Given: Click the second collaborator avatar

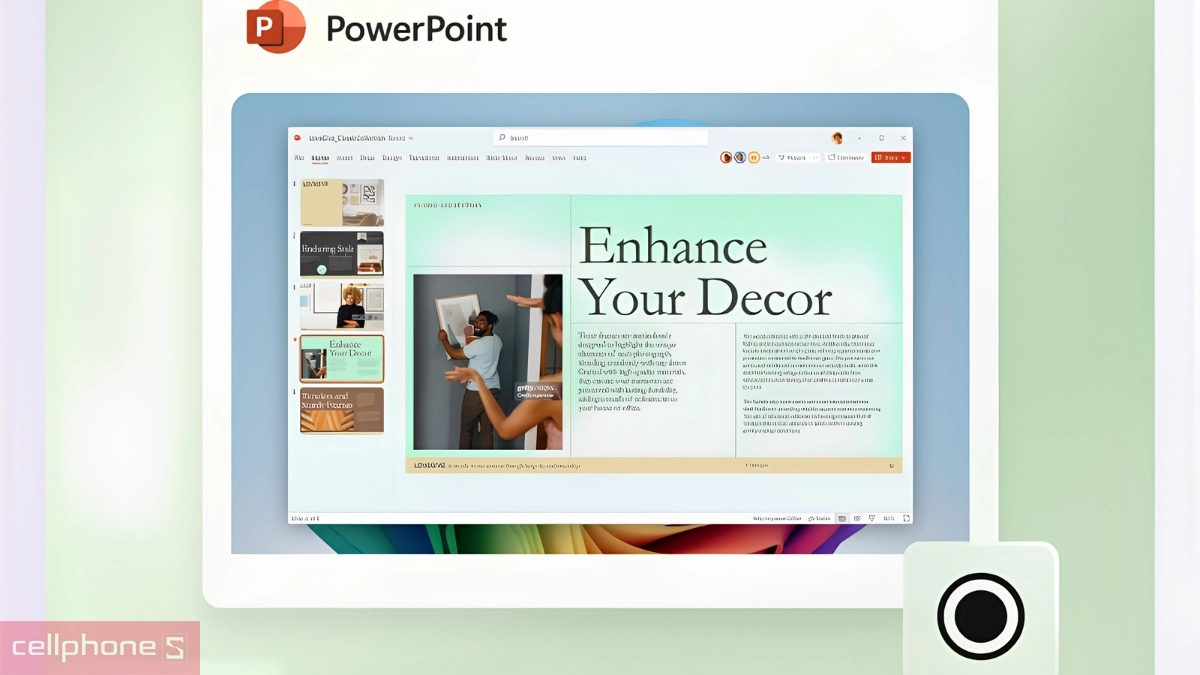Looking at the screenshot, I should click(740, 157).
